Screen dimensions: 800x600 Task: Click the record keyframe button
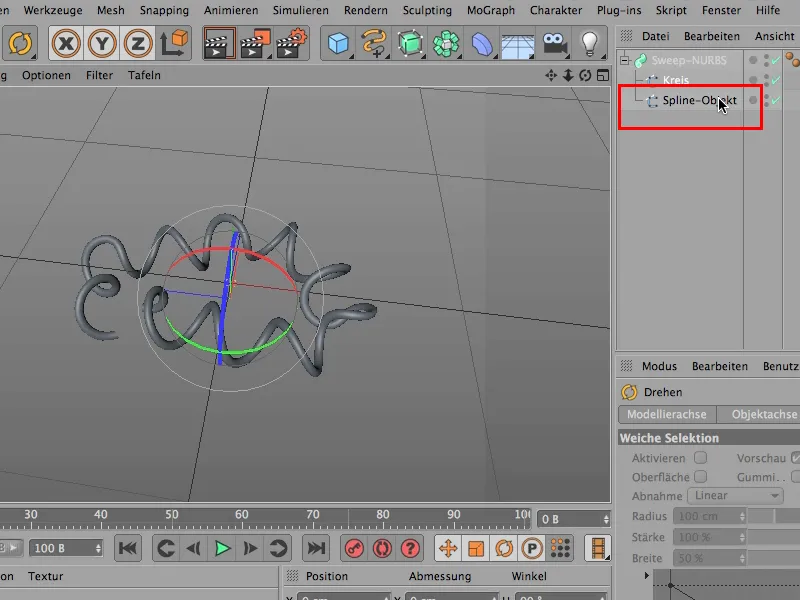coord(354,548)
